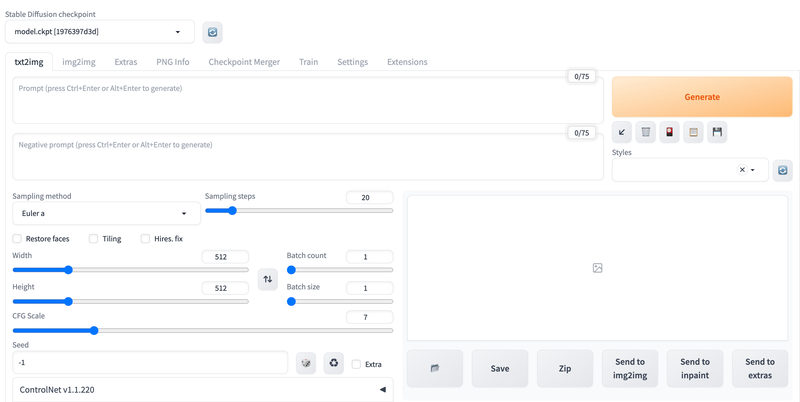The image size is (800, 402).
Task: Click the image placeholder icon in the output area
Action: [597, 268]
